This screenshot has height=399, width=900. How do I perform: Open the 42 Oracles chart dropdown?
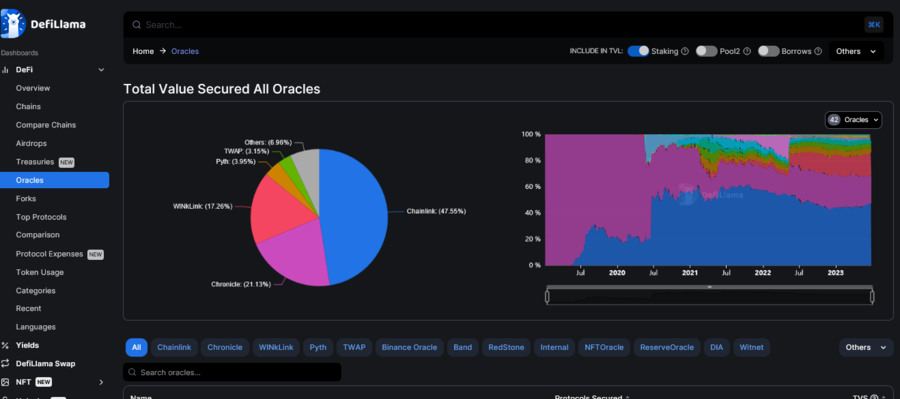click(854, 120)
